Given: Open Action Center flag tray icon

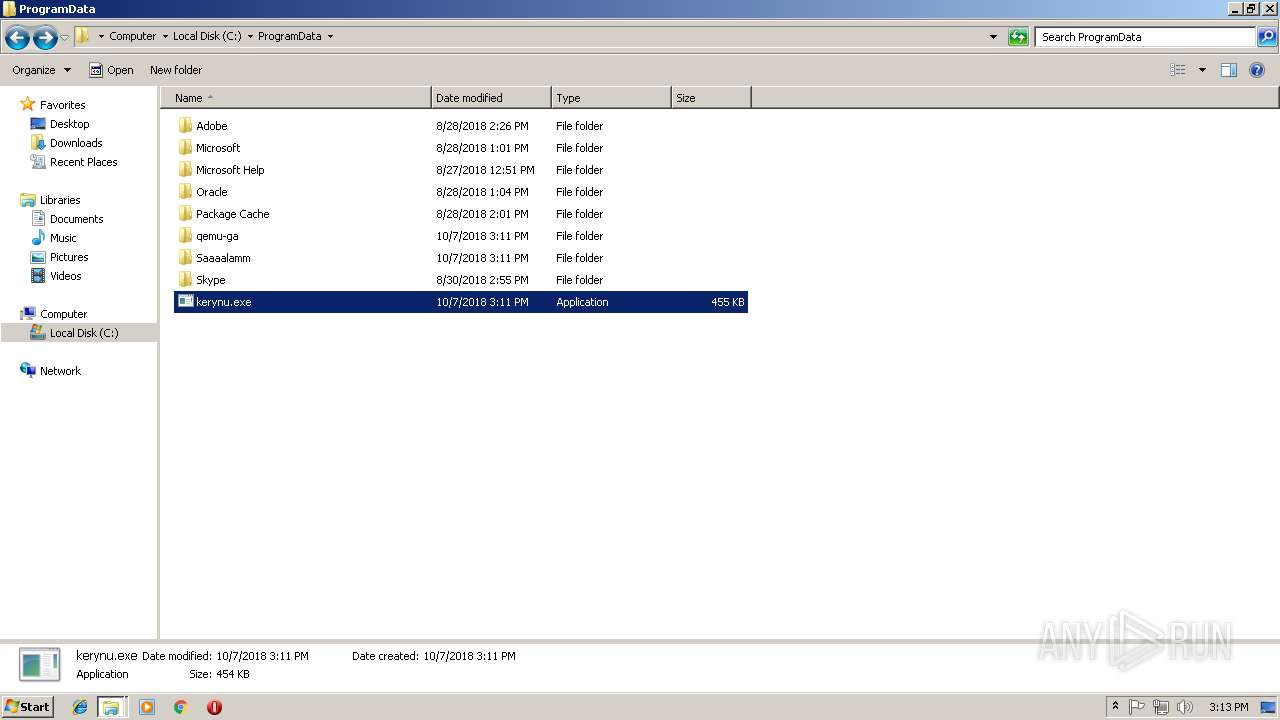Looking at the screenshot, I should pos(1137,707).
